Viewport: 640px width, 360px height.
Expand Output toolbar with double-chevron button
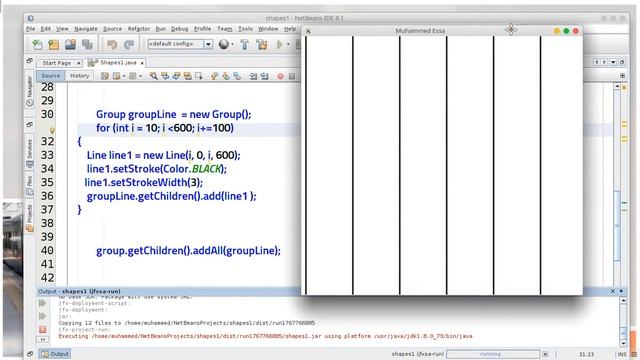tap(42, 339)
